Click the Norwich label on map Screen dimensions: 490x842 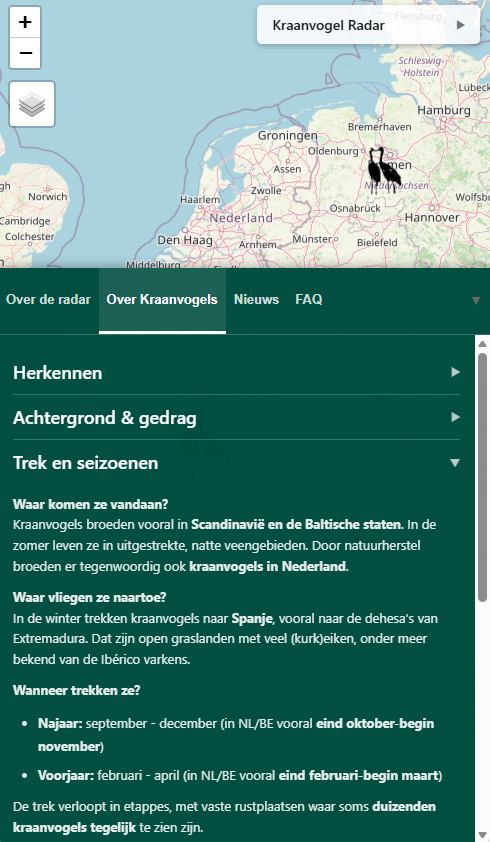(x=47, y=197)
